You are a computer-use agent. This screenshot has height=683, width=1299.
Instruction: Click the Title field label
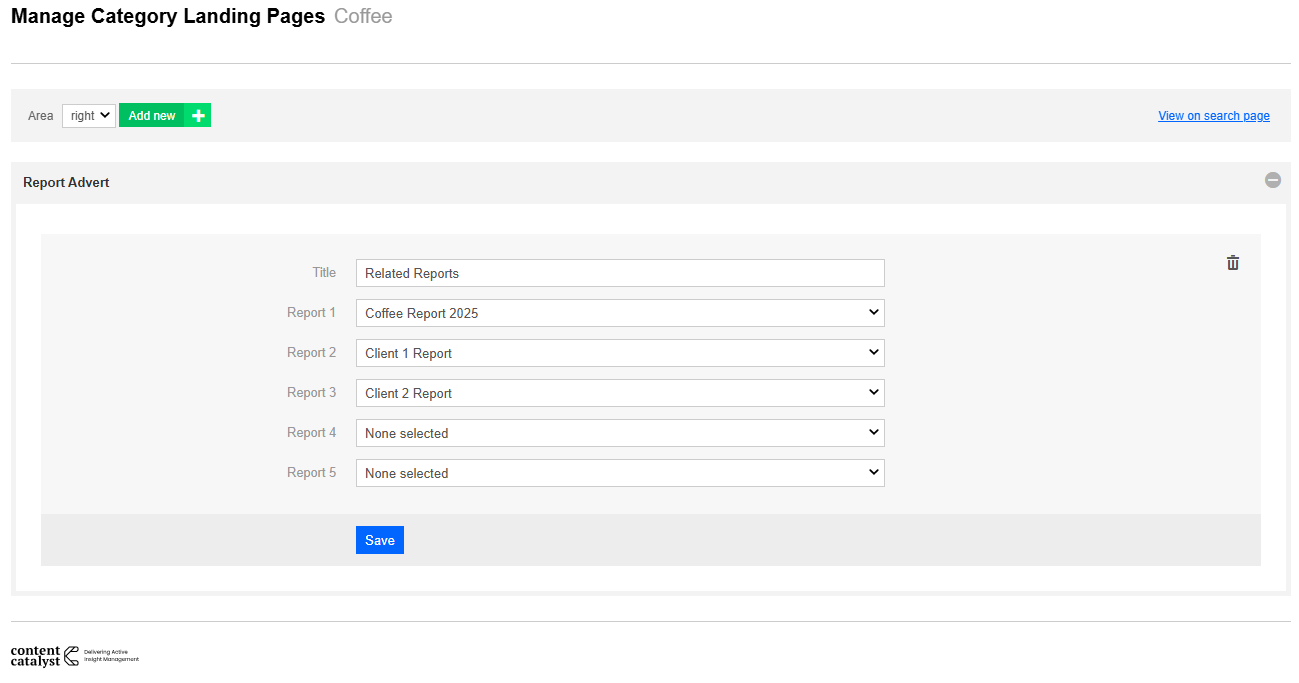coord(324,272)
